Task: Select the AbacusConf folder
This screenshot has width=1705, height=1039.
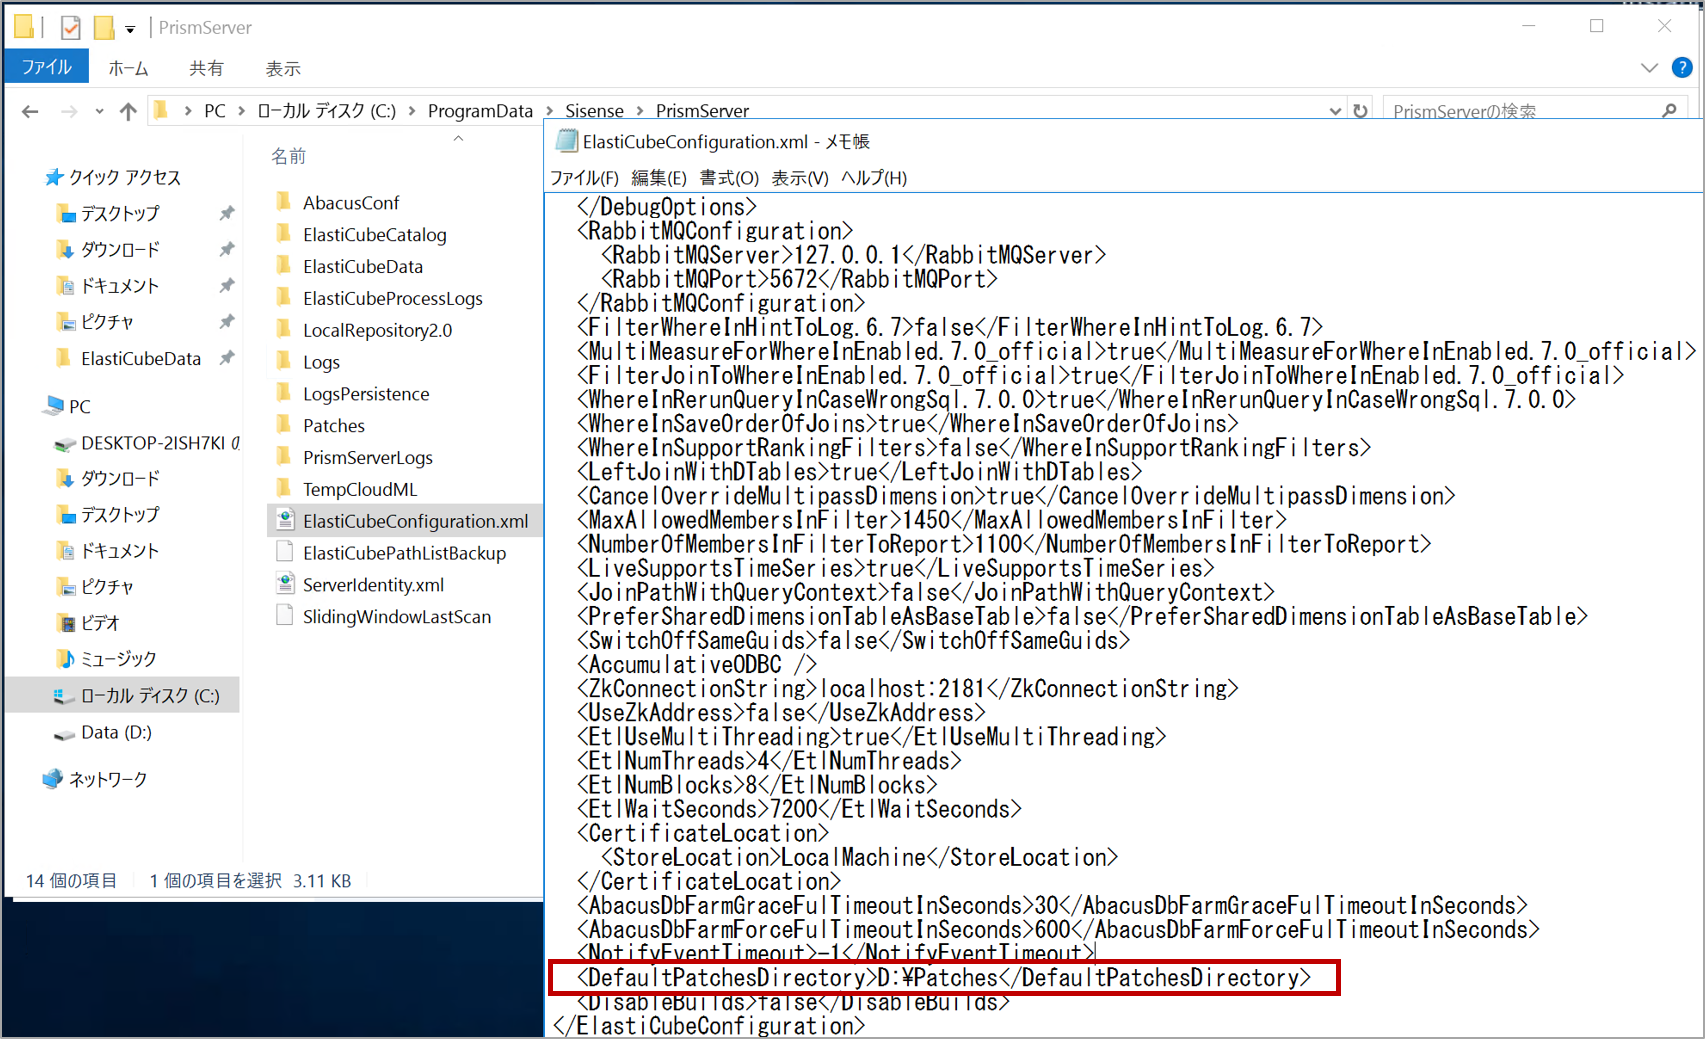Action: tap(351, 203)
